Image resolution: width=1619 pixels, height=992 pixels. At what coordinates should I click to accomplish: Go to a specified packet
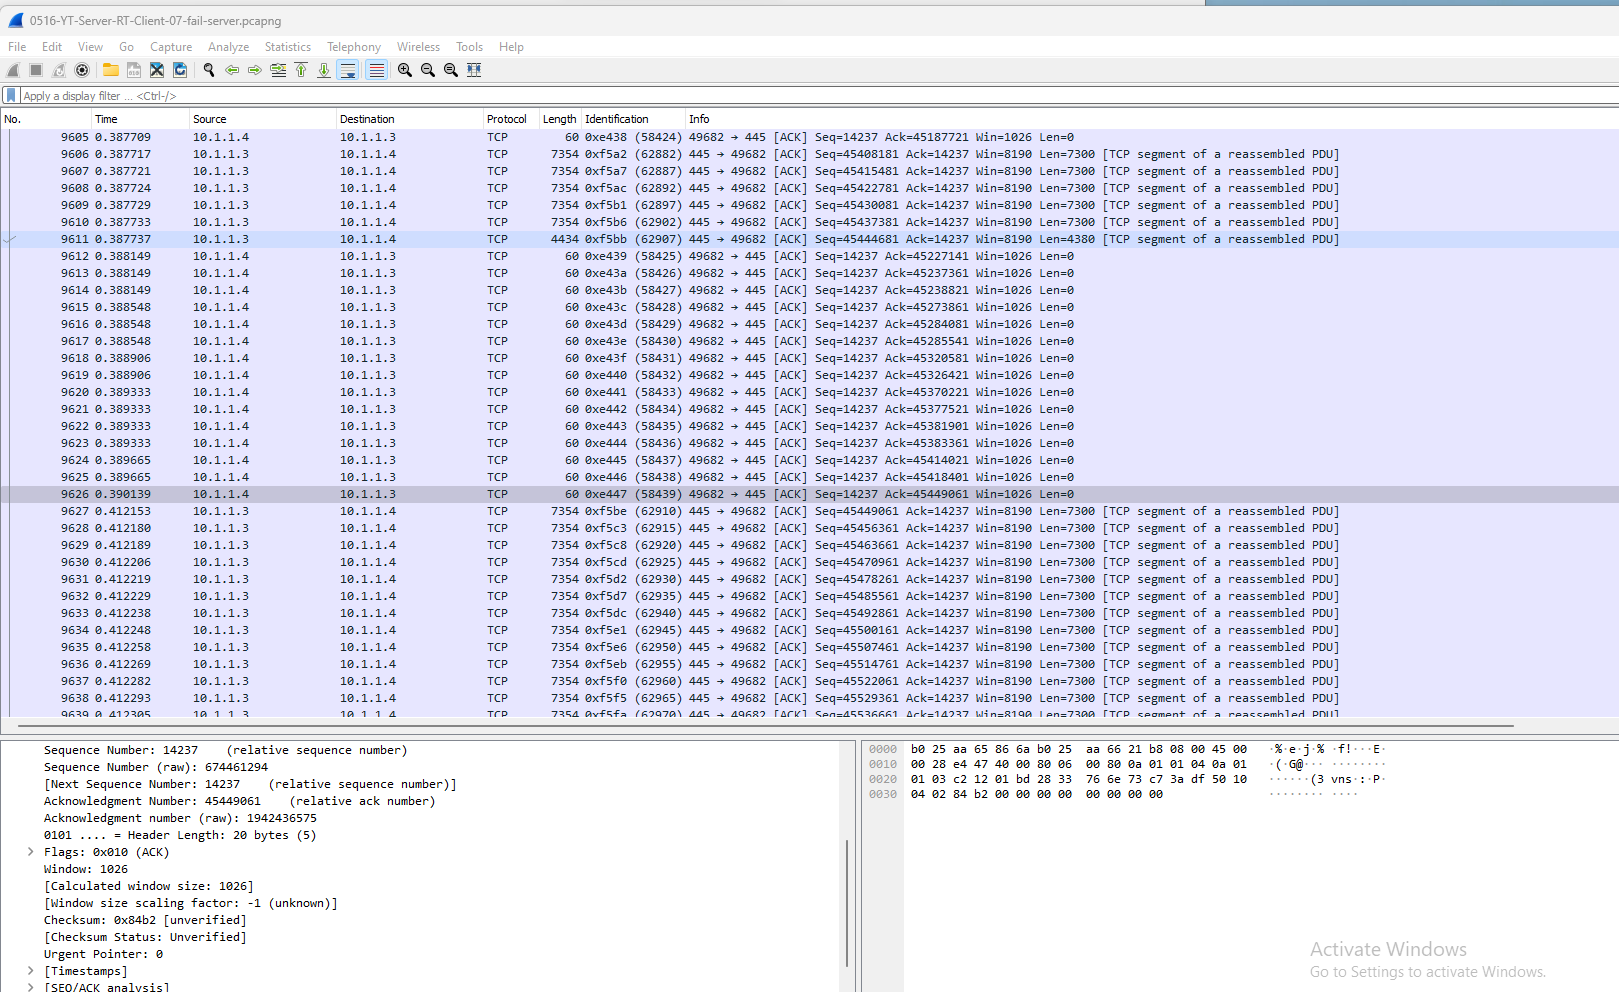(278, 70)
